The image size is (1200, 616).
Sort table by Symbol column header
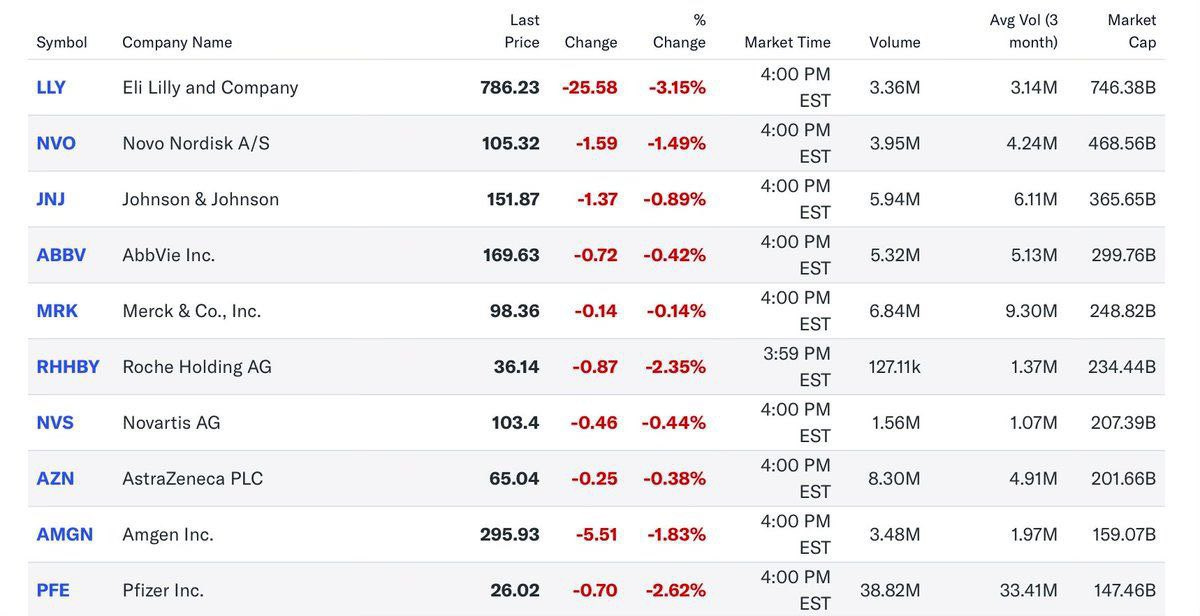62,42
